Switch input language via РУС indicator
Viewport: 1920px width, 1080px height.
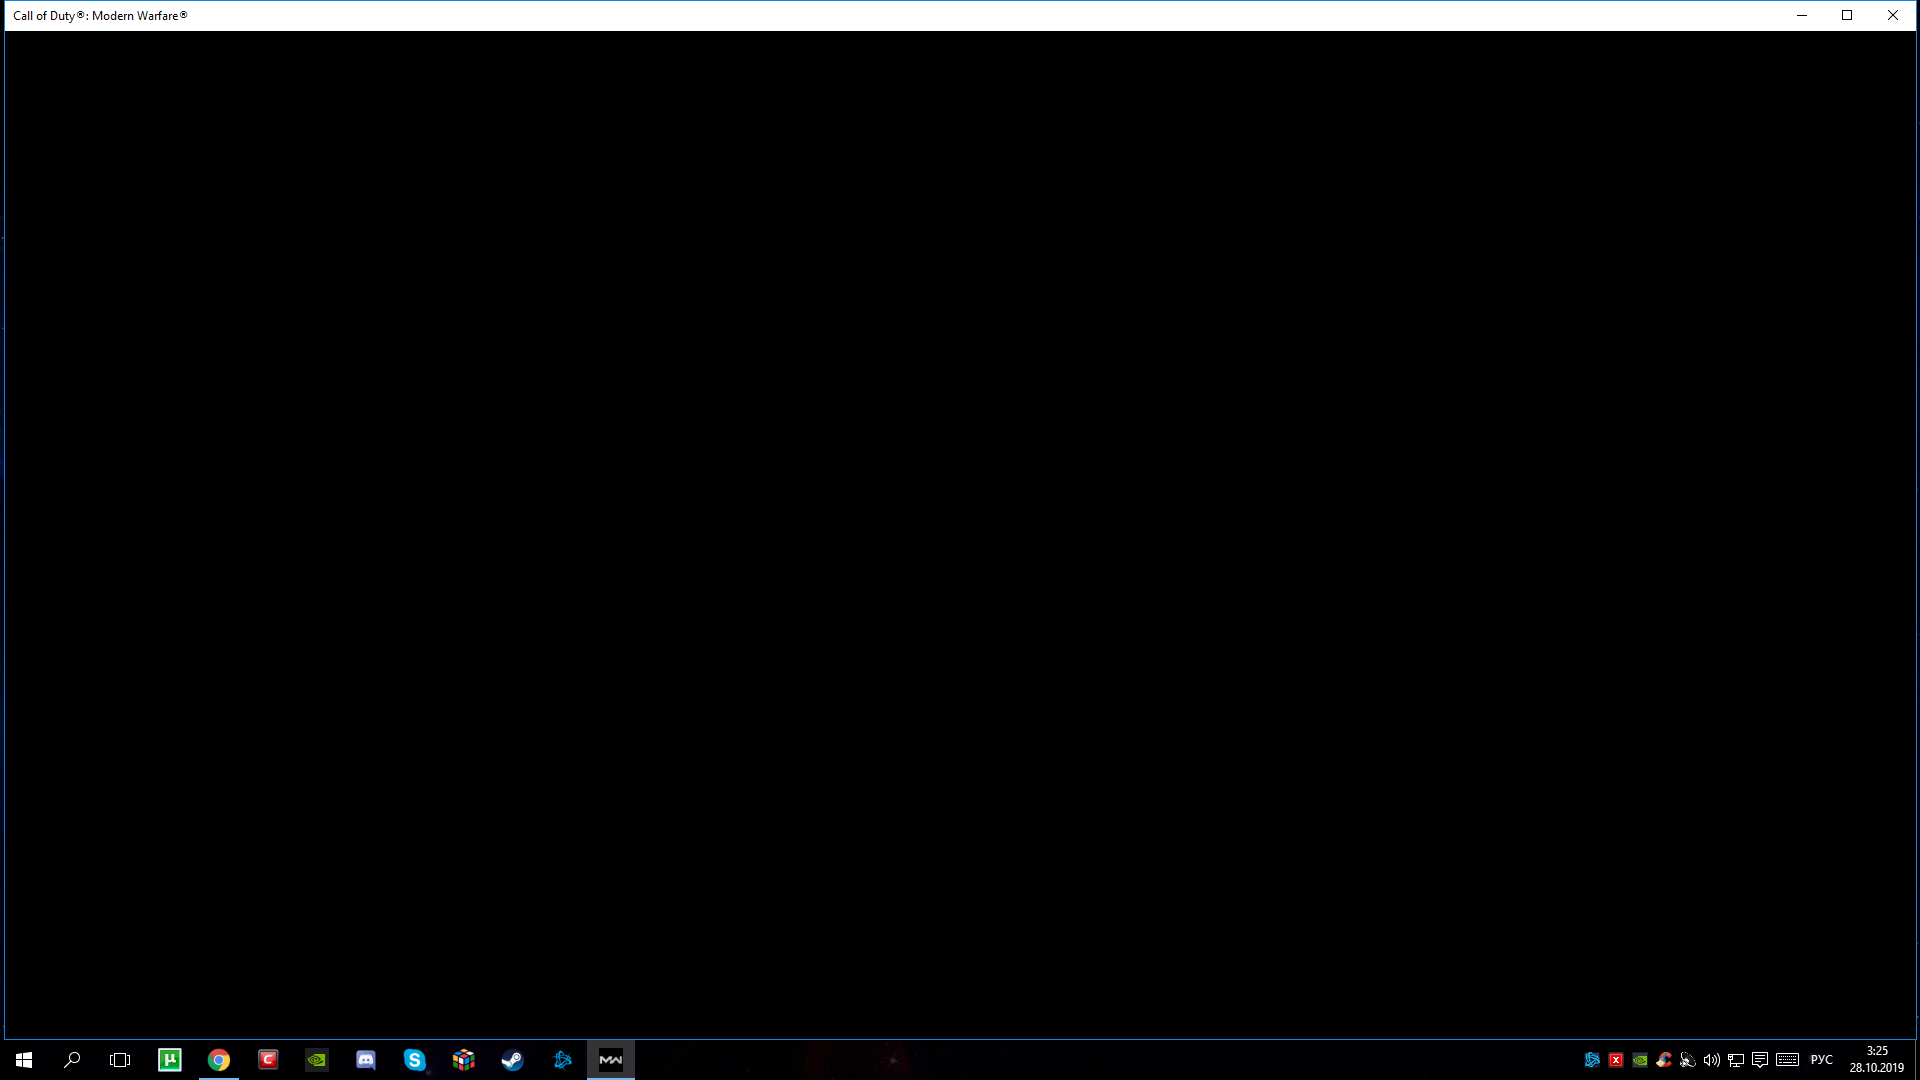(1822, 1060)
